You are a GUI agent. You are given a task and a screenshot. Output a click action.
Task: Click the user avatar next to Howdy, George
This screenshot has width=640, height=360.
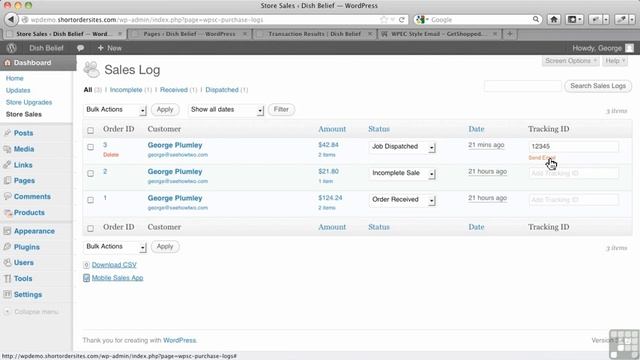pyautogui.click(x=629, y=48)
